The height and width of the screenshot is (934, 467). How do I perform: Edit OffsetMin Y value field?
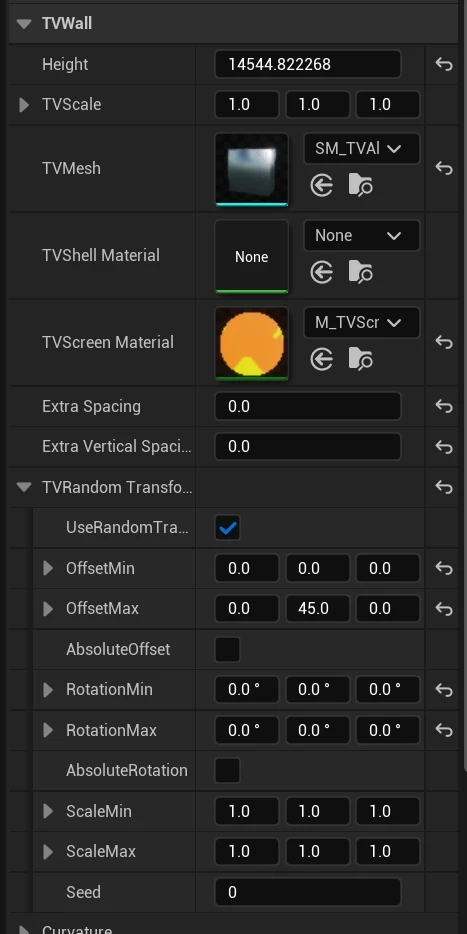pos(317,568)
